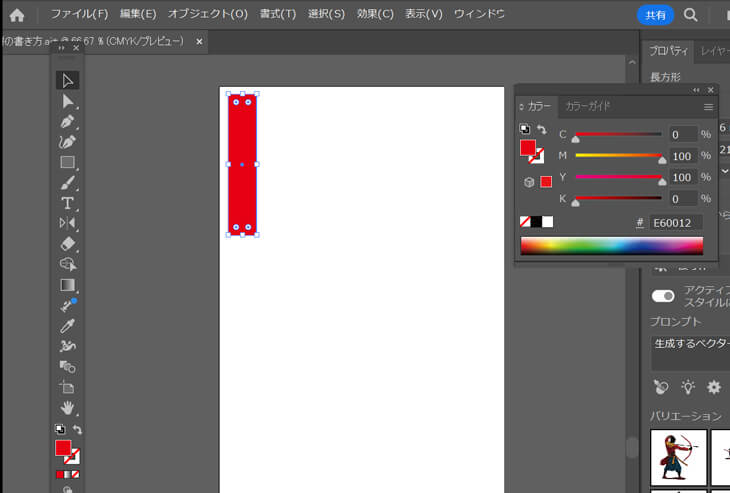Collapse the tools panel double-arrow

click(61, 48)
